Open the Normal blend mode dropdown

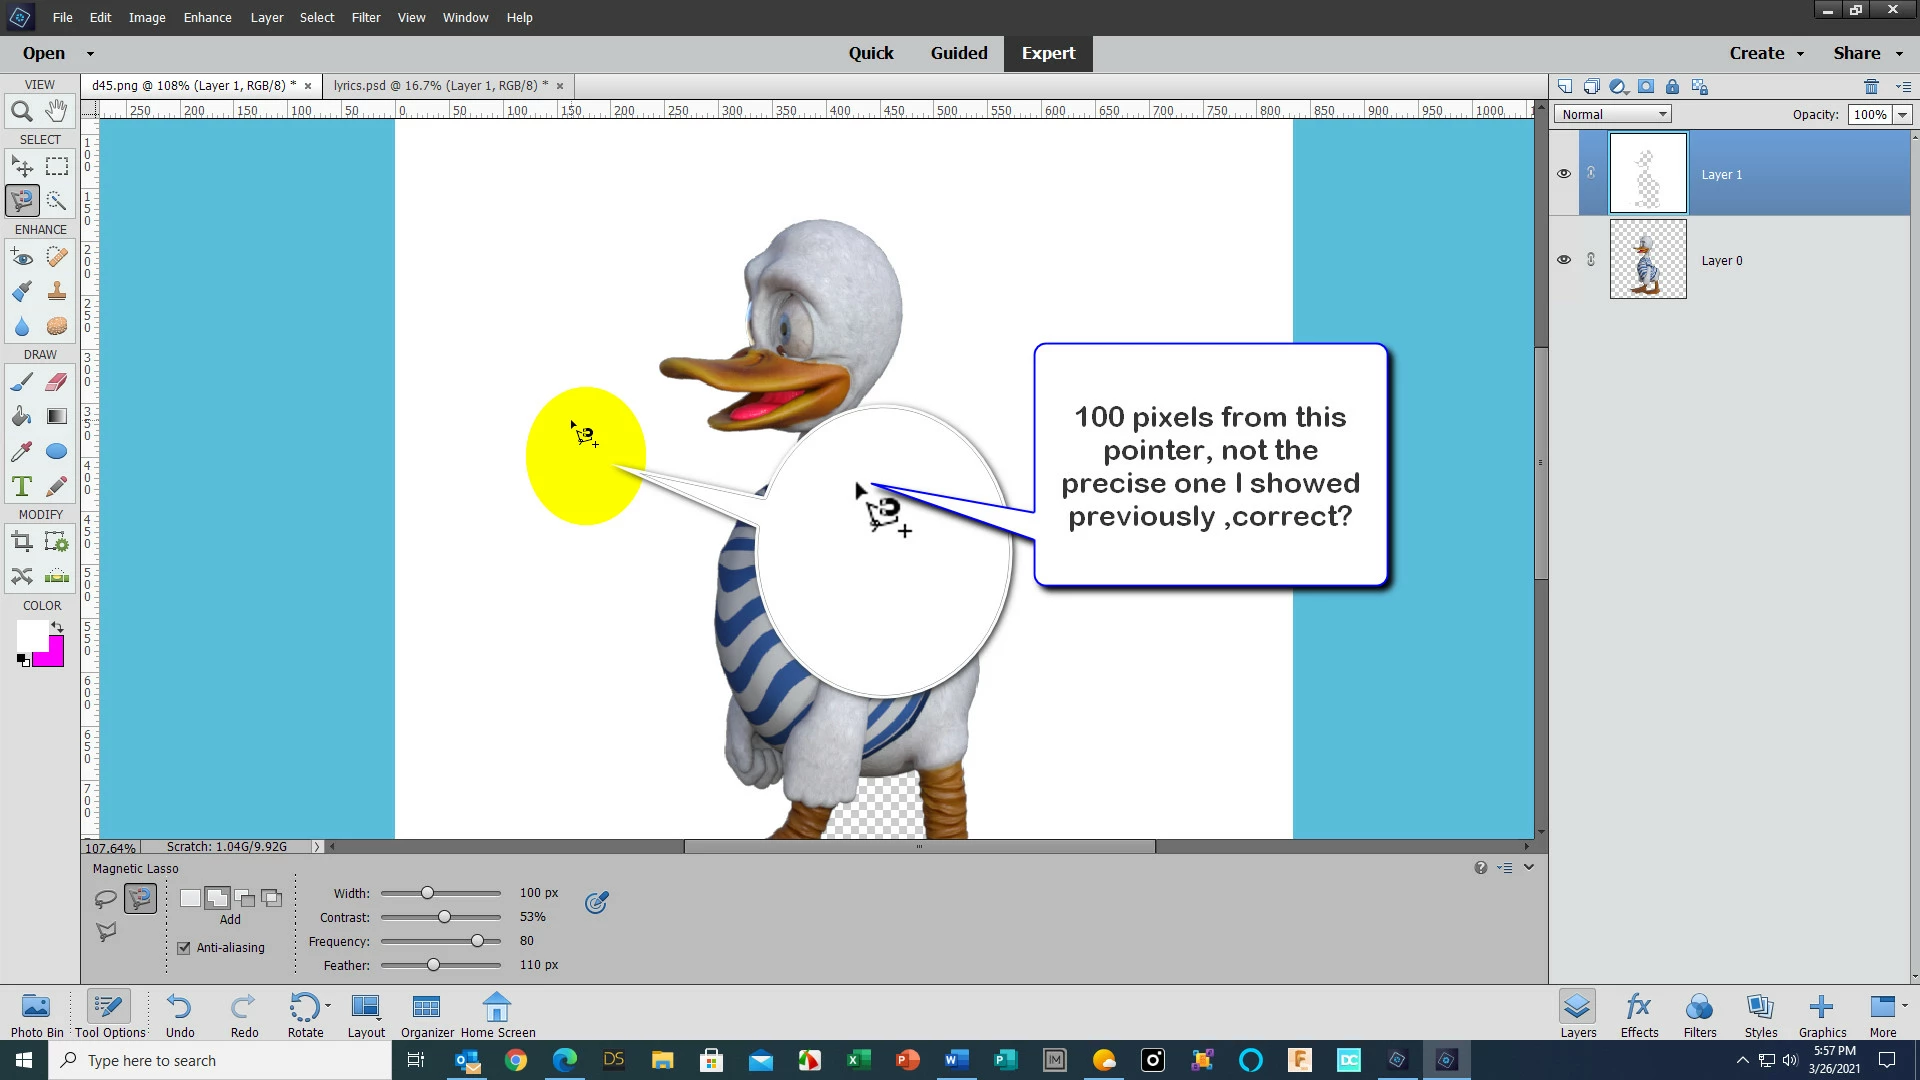point(1612,114)
